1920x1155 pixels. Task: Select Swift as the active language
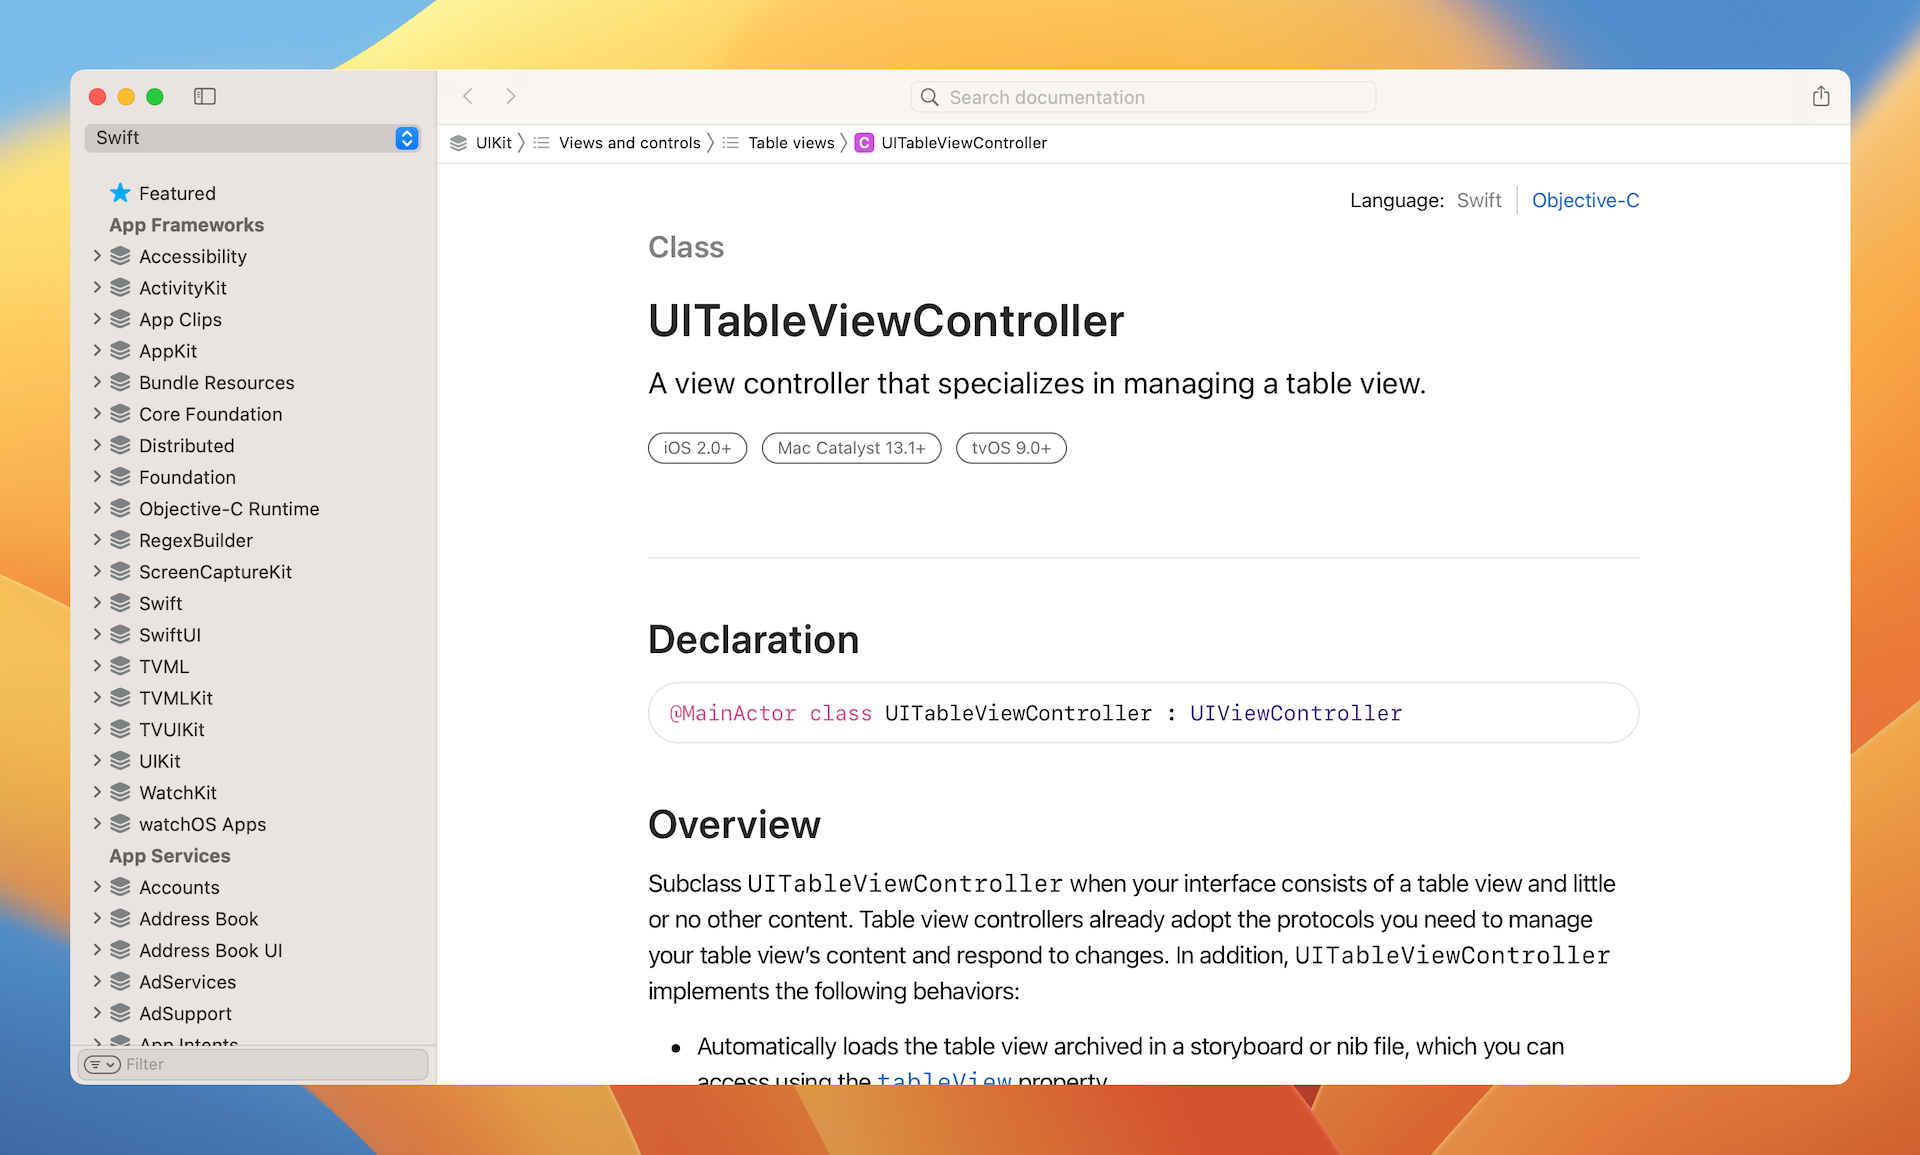pyautogui.click(x=1479, y=200)
